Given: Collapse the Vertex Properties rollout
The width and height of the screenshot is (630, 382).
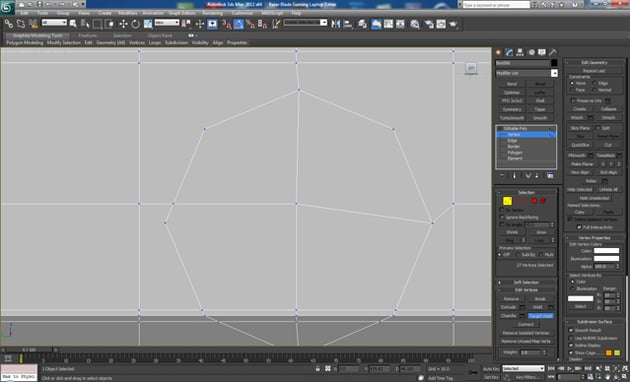Looking at the screenshot, I should click(x=594, y=238).
